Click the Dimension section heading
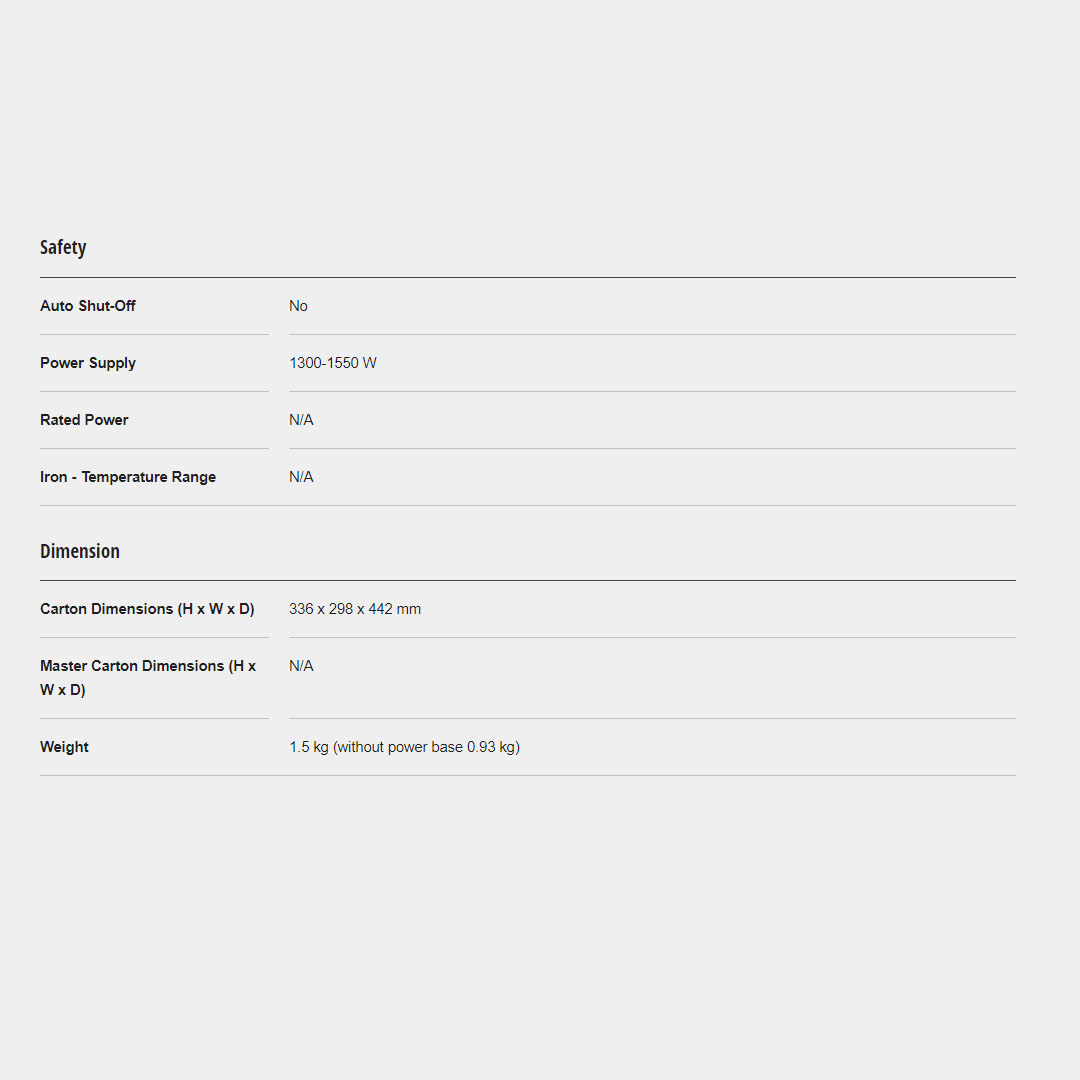Viewport: 1080px width, 1080px height. click(80, 551)
